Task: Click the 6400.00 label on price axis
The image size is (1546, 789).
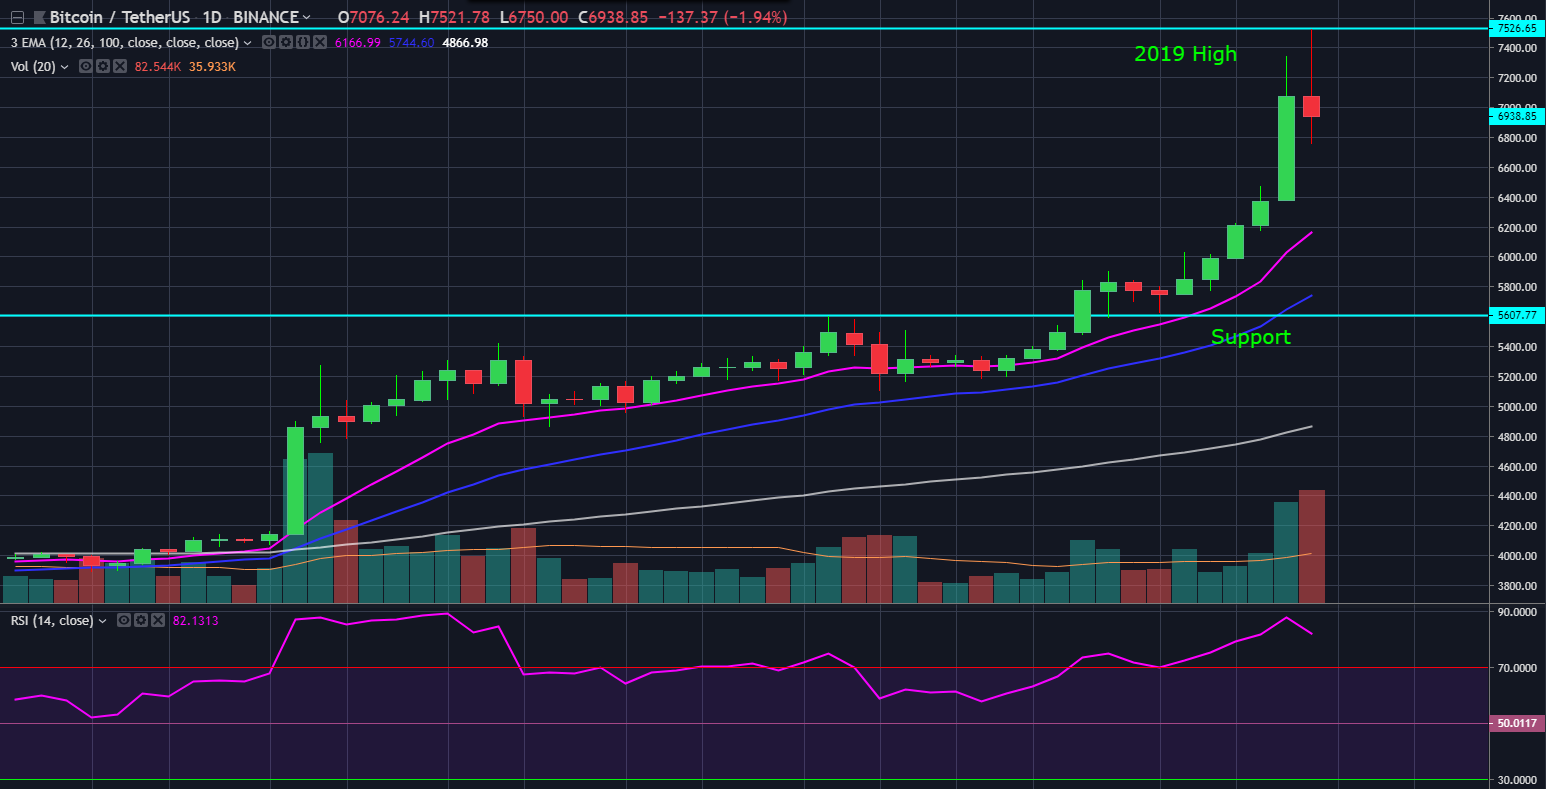Action: [1516, 198]
